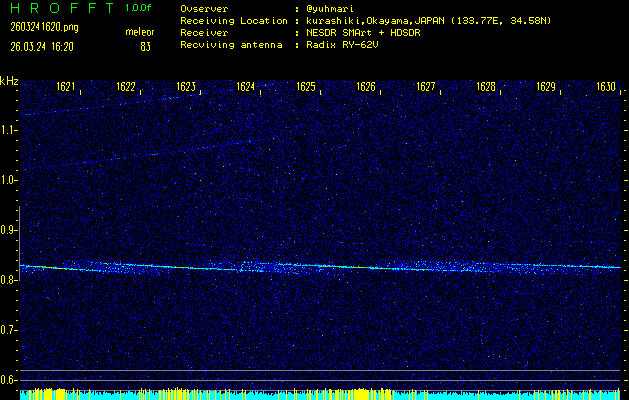Click the meteor count value 83
Viewport: 629px width, 400px height.
pyautogui.click(x=145, y=47)
